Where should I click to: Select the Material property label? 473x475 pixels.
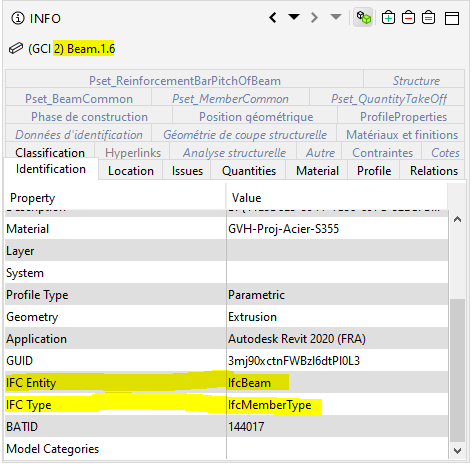coord(27,229)
